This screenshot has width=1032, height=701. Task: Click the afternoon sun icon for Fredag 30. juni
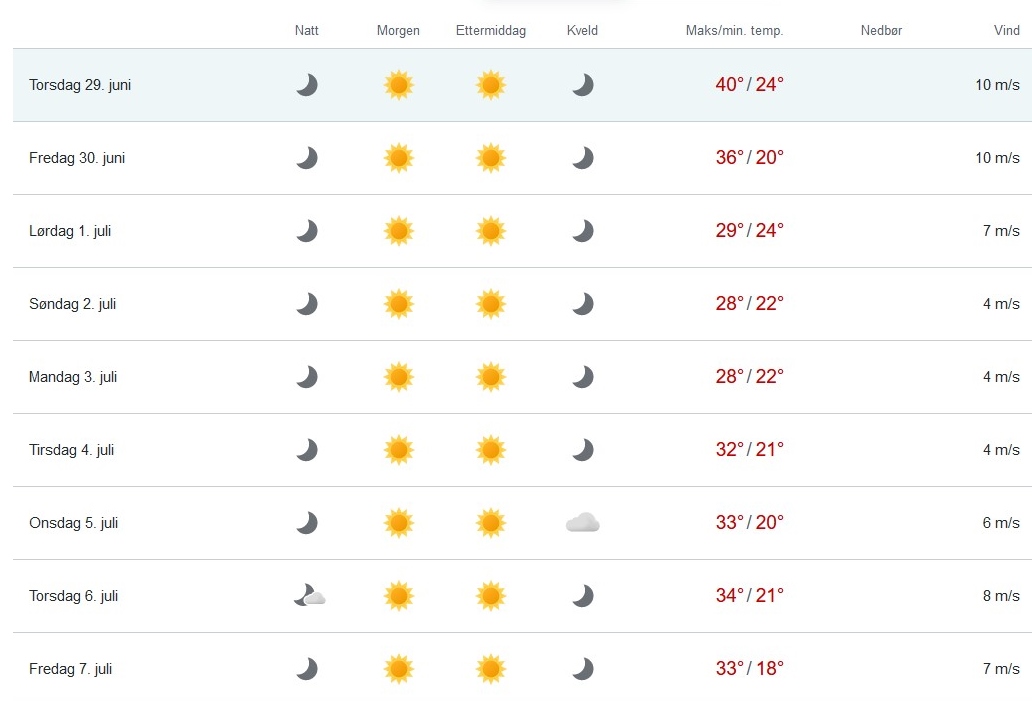pos(491,158)
